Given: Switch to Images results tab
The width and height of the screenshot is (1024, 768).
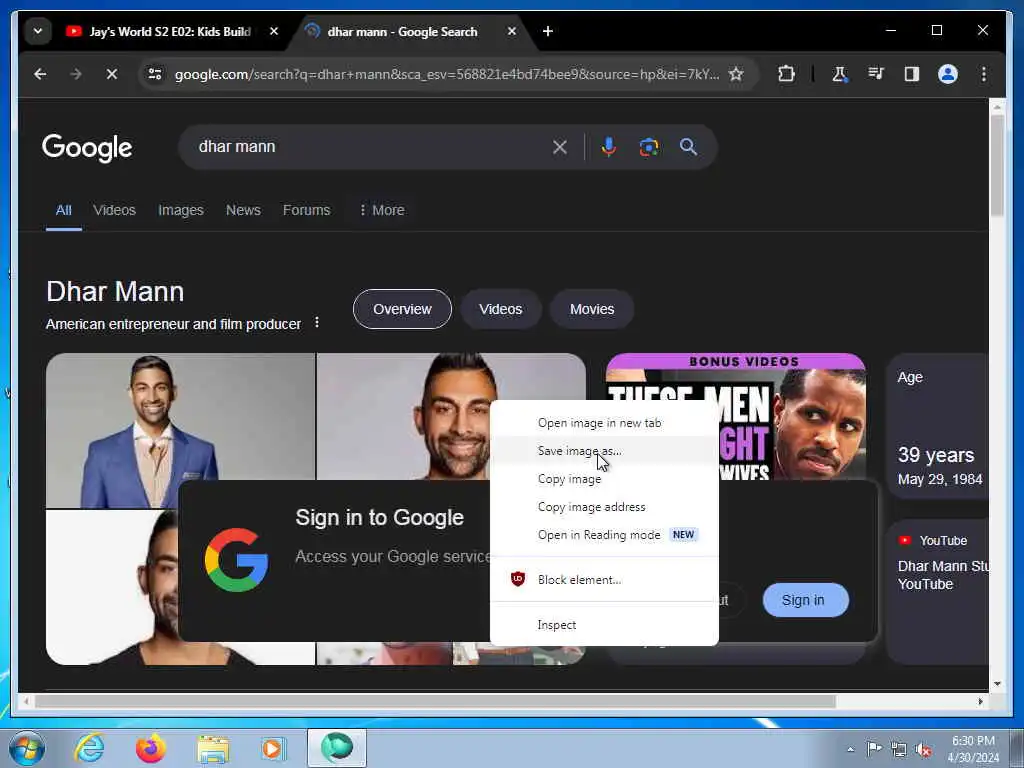Looking at the screenshot, I should [181, 210].
